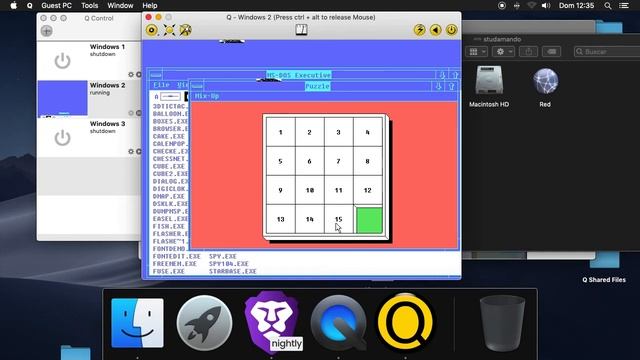640x360 pixels.
Task: Click puzzle tile number 12
Action: pyautogui.click(x=367, y=190)
